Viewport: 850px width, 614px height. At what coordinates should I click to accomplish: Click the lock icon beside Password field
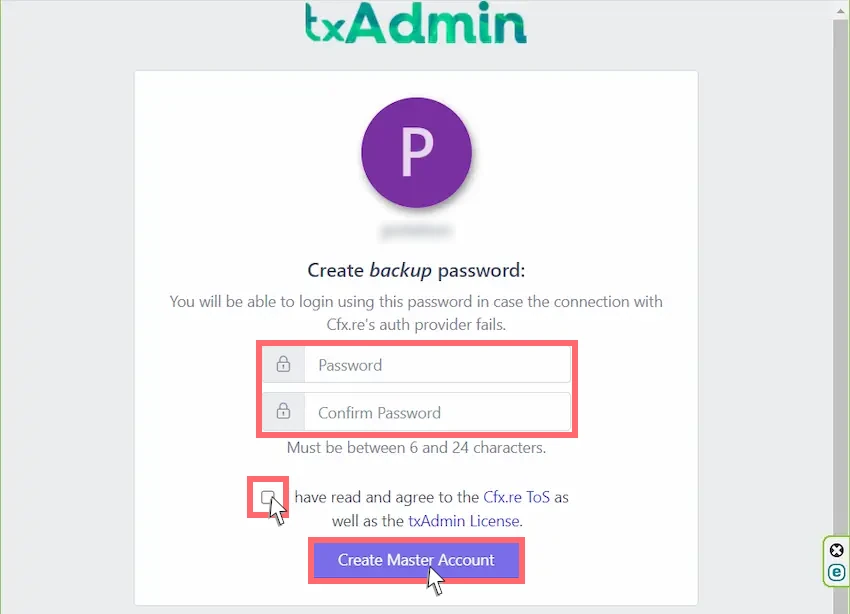(x=284, y=364)
